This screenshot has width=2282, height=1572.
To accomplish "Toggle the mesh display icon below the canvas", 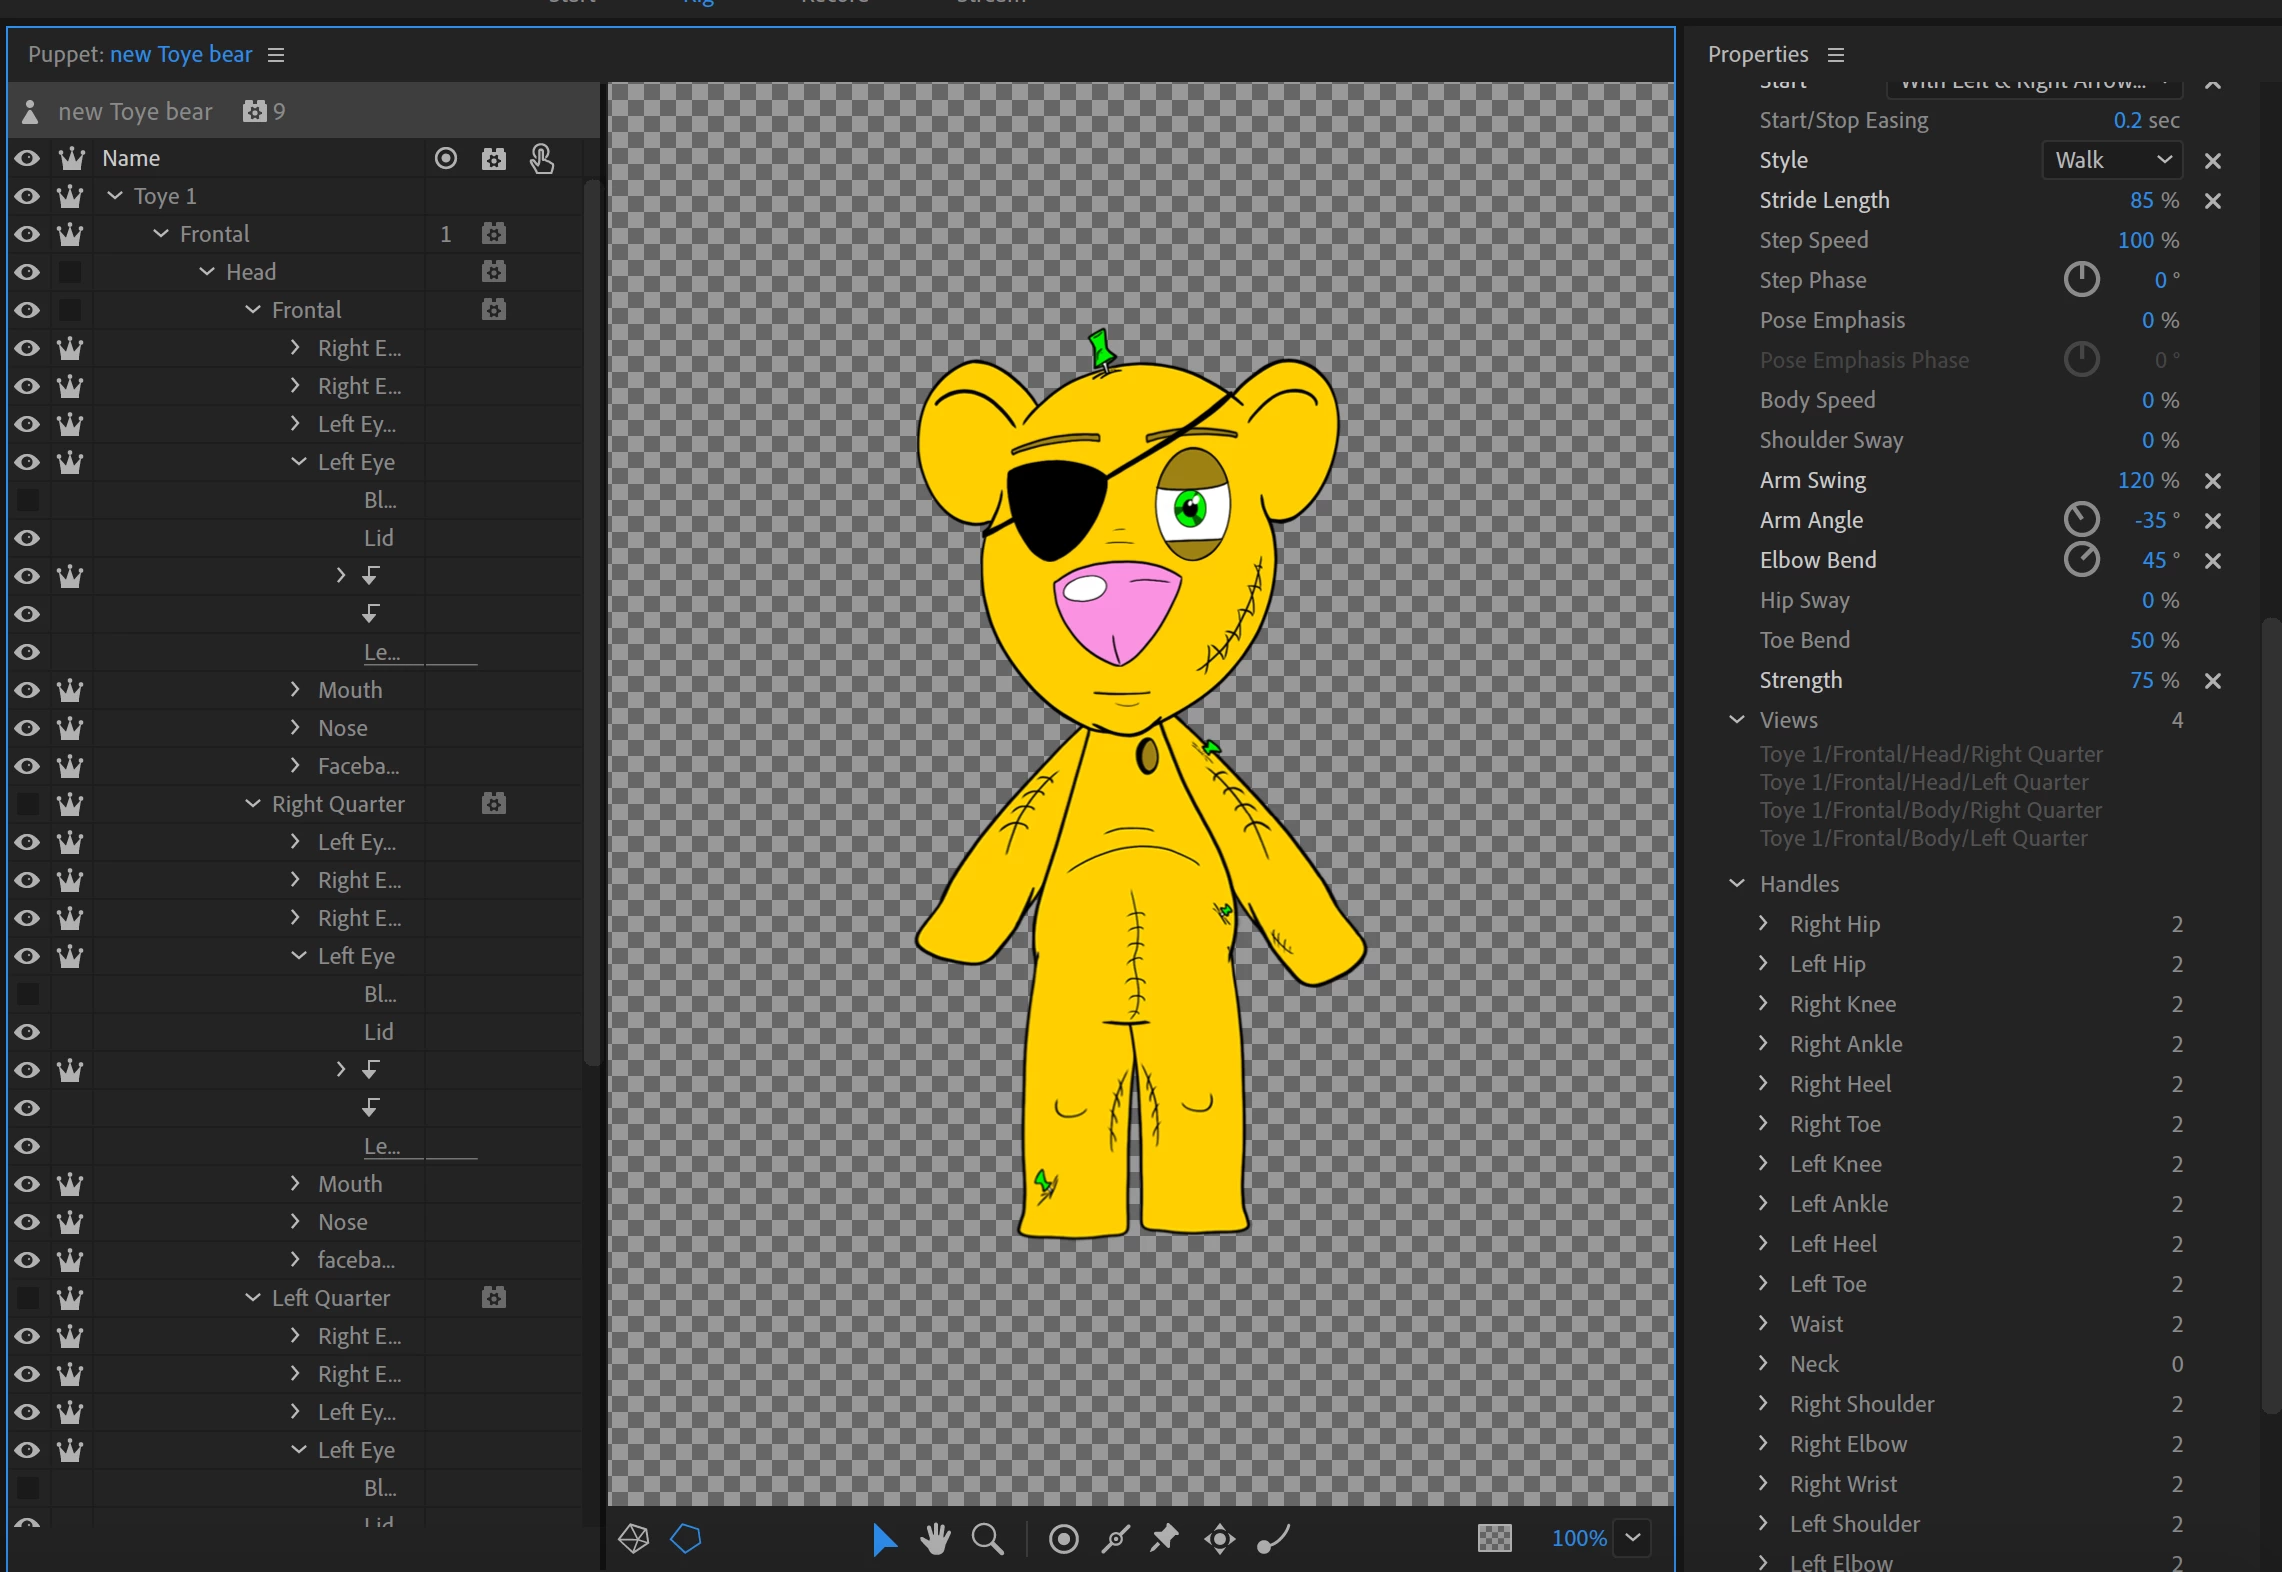I will click(x=634, y=1538).
